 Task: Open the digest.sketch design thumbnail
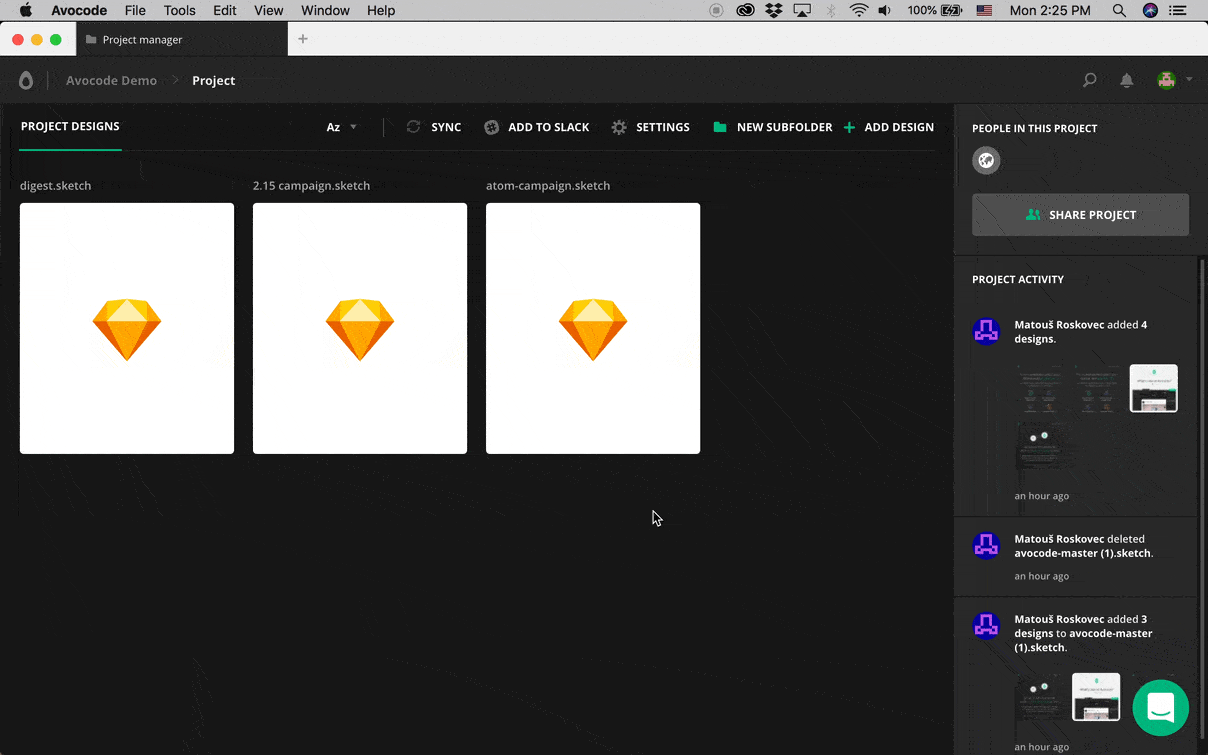click(x=127, y=328)
